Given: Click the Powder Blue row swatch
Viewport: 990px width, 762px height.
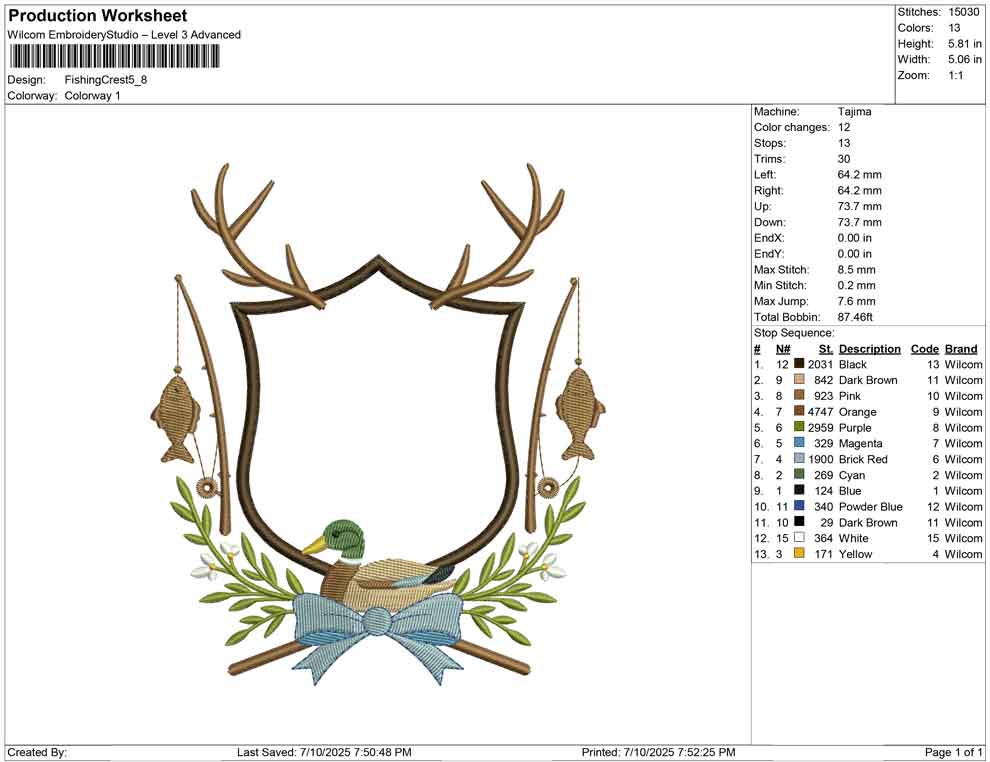Looking at the screenshot, I should pos(799,506).
